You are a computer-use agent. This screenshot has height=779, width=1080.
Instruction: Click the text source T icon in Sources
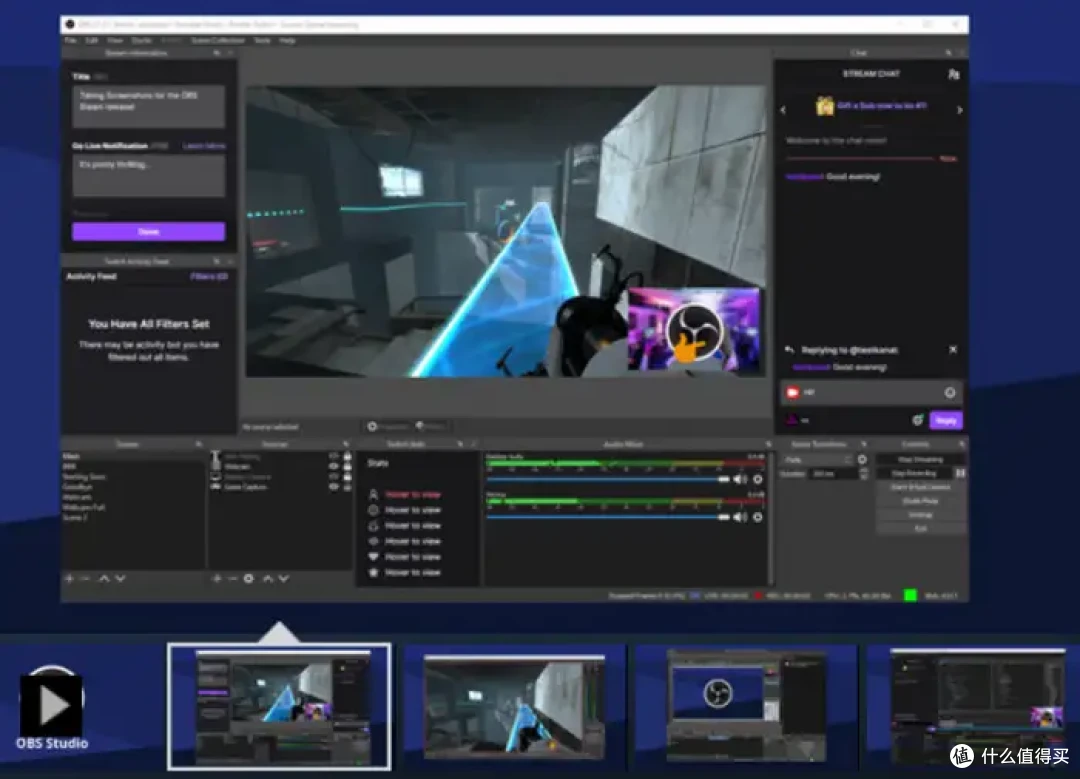pyautogui.click(x=216, y=457)
